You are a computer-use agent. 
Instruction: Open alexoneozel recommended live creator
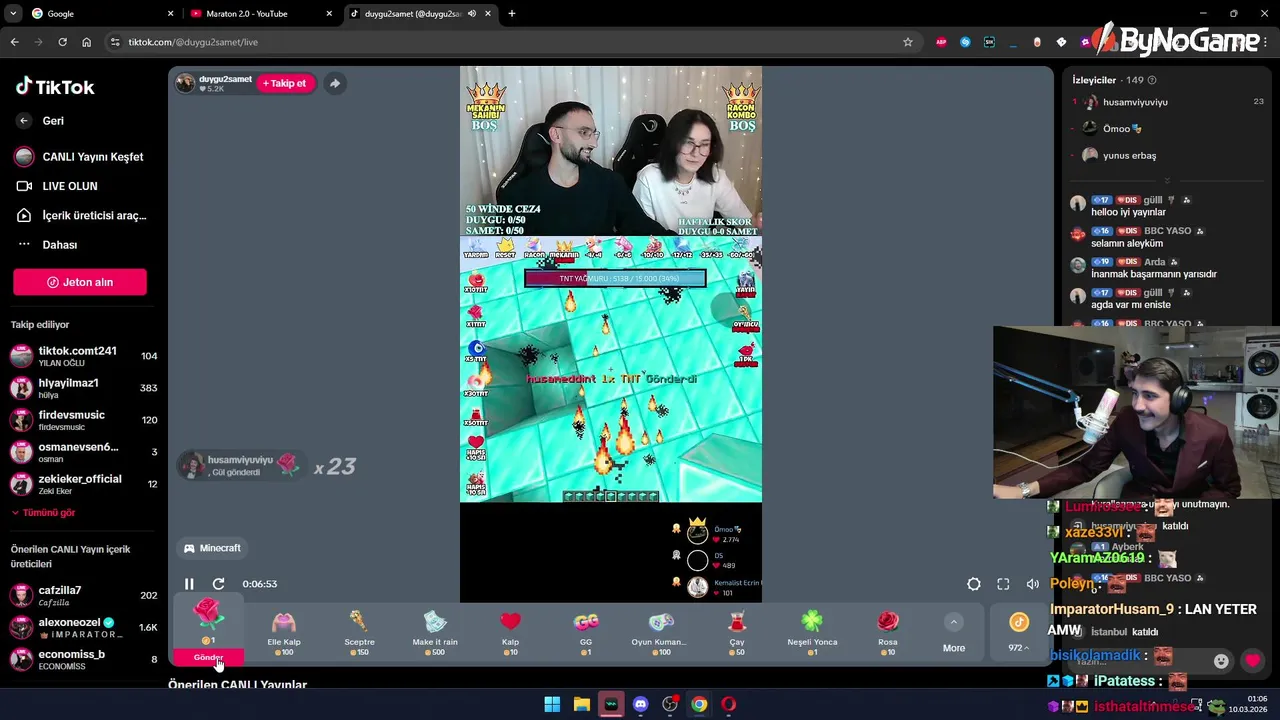click(84, 627)
